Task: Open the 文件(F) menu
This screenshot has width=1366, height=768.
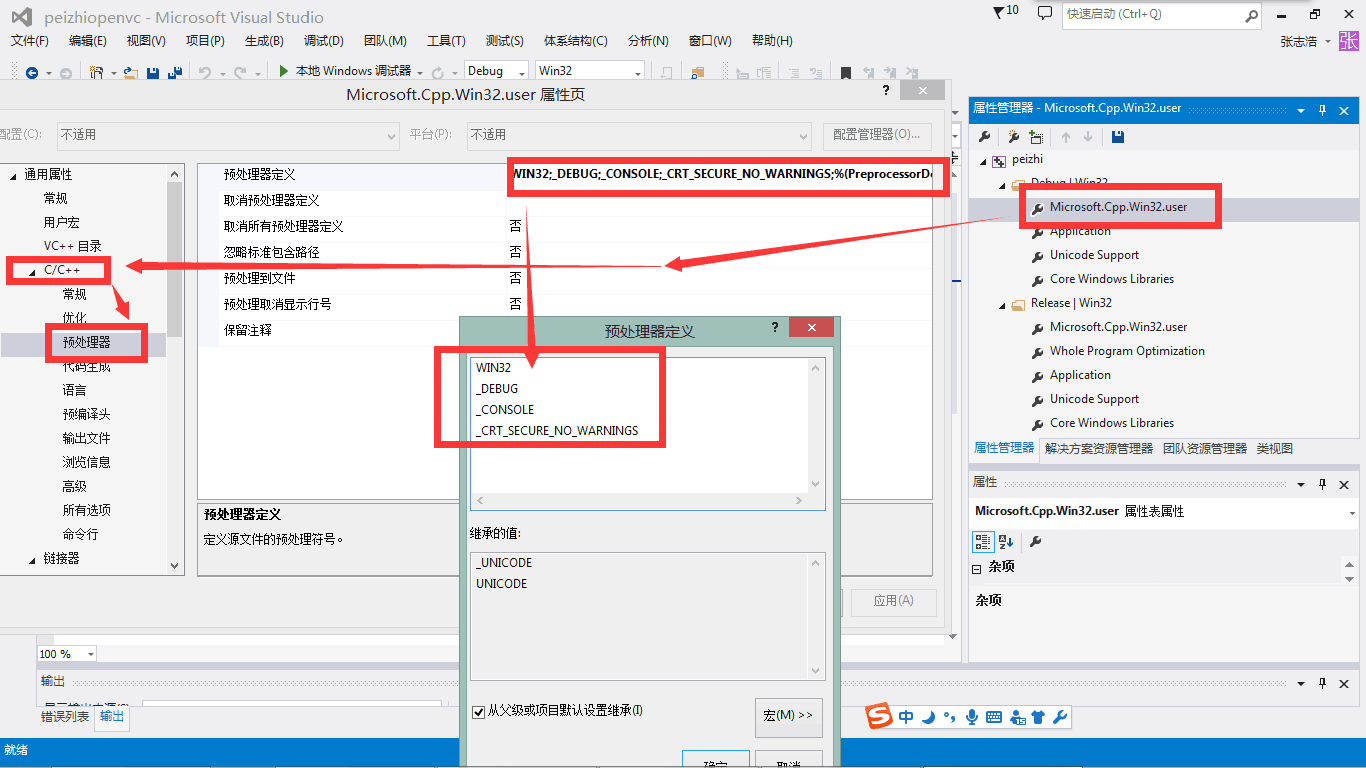Action: (x=30, y=41)
